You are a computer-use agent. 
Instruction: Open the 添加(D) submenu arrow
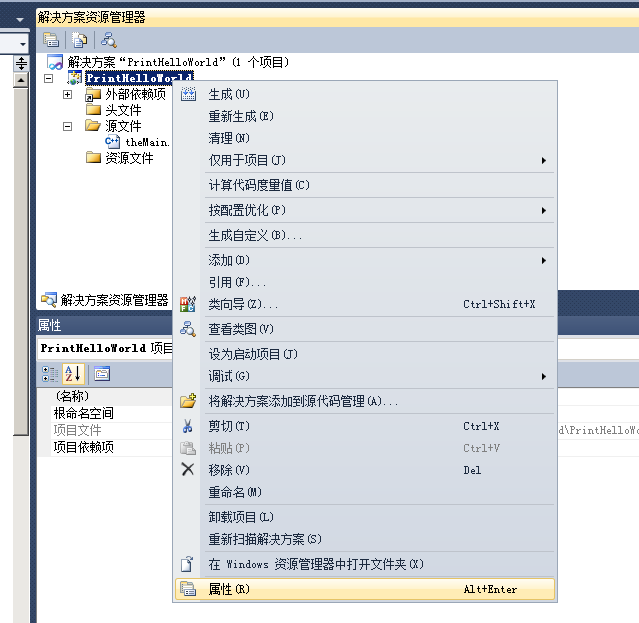pos(544,261)
